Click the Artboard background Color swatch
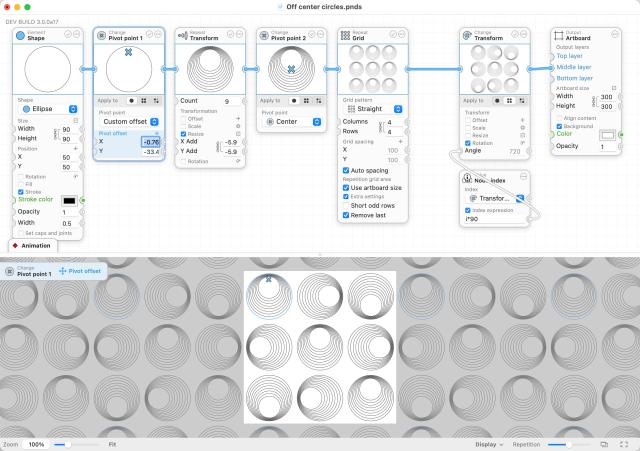Screen dimensions: 640x451 pyautogui.click(x=608, y=135)
